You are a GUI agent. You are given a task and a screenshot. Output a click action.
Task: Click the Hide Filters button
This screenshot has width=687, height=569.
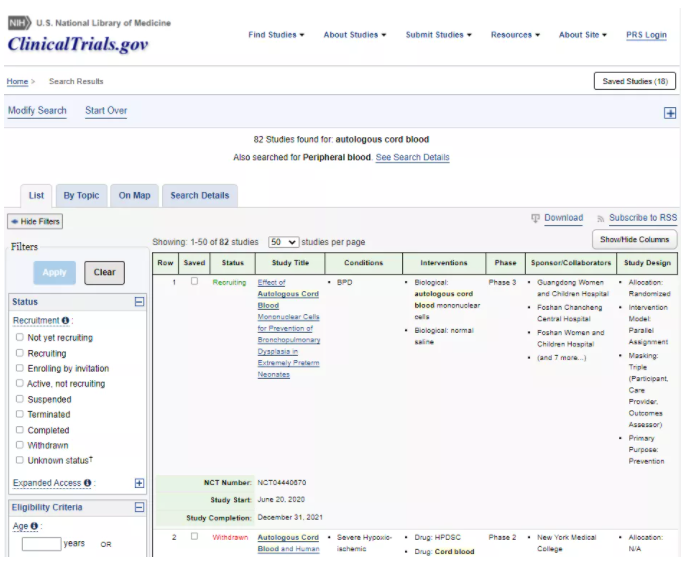[35, 222]
